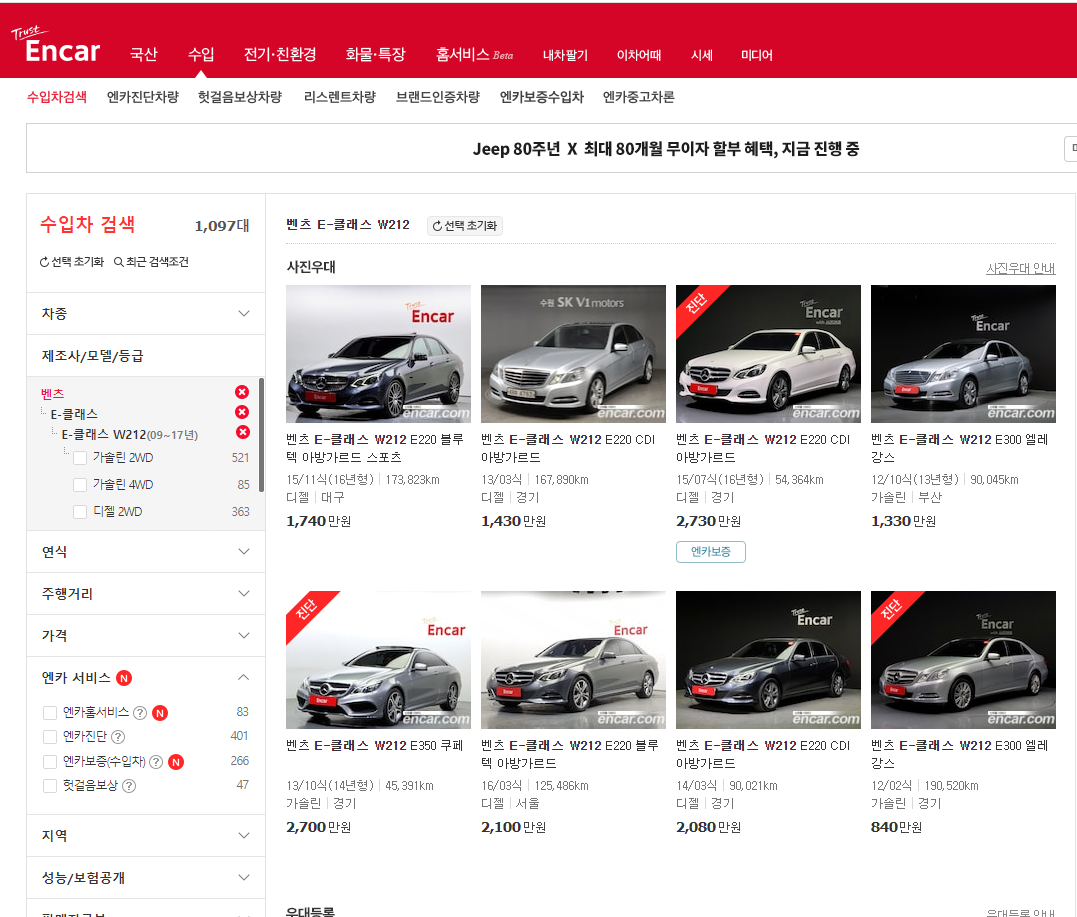Open the 홈서비스 Beta menu
This screenshot has width=1077, height=917.
475,54
